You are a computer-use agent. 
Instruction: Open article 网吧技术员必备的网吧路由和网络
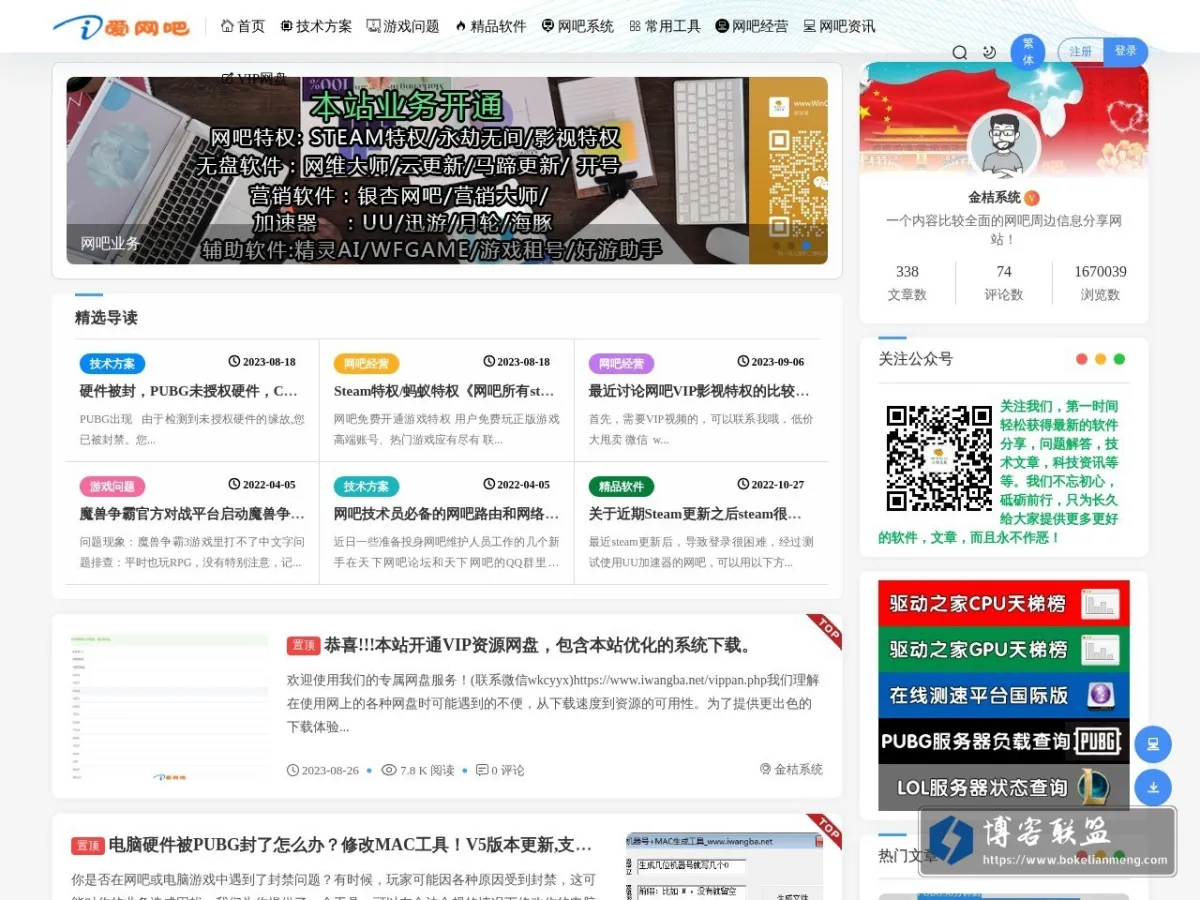447,514
